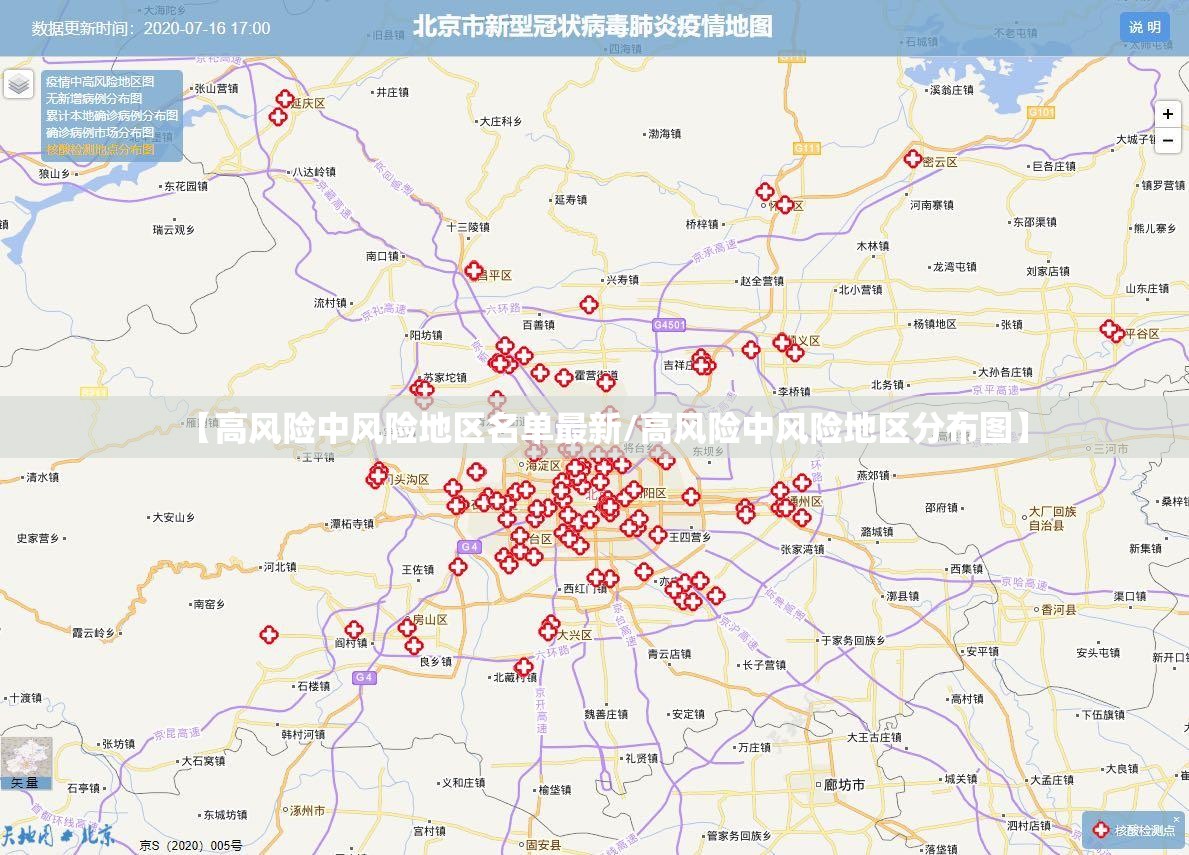Viewport: 1189px width, 855px height.
Task: Click the 数据更新时间 timestamp text
Action: click(151, 28)
